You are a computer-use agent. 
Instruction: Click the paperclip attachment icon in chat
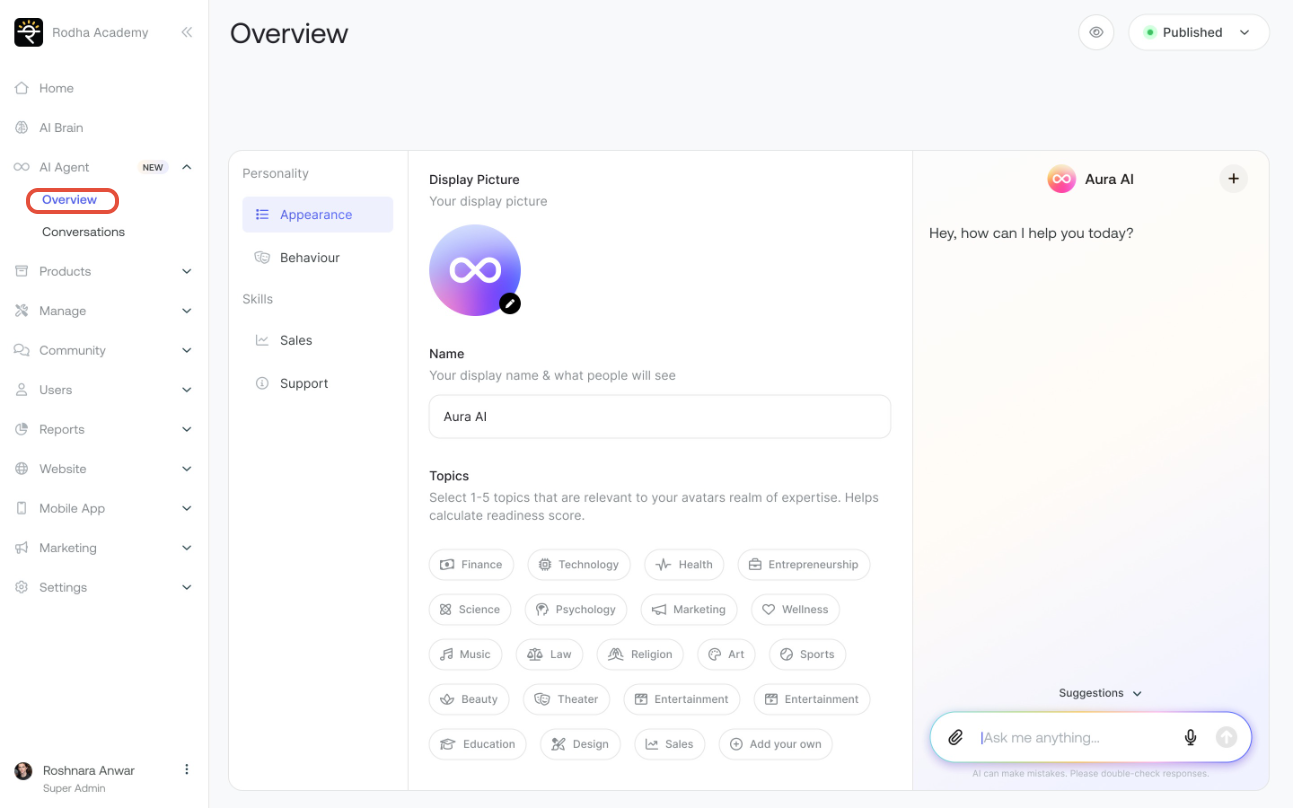tap(955, 738)
